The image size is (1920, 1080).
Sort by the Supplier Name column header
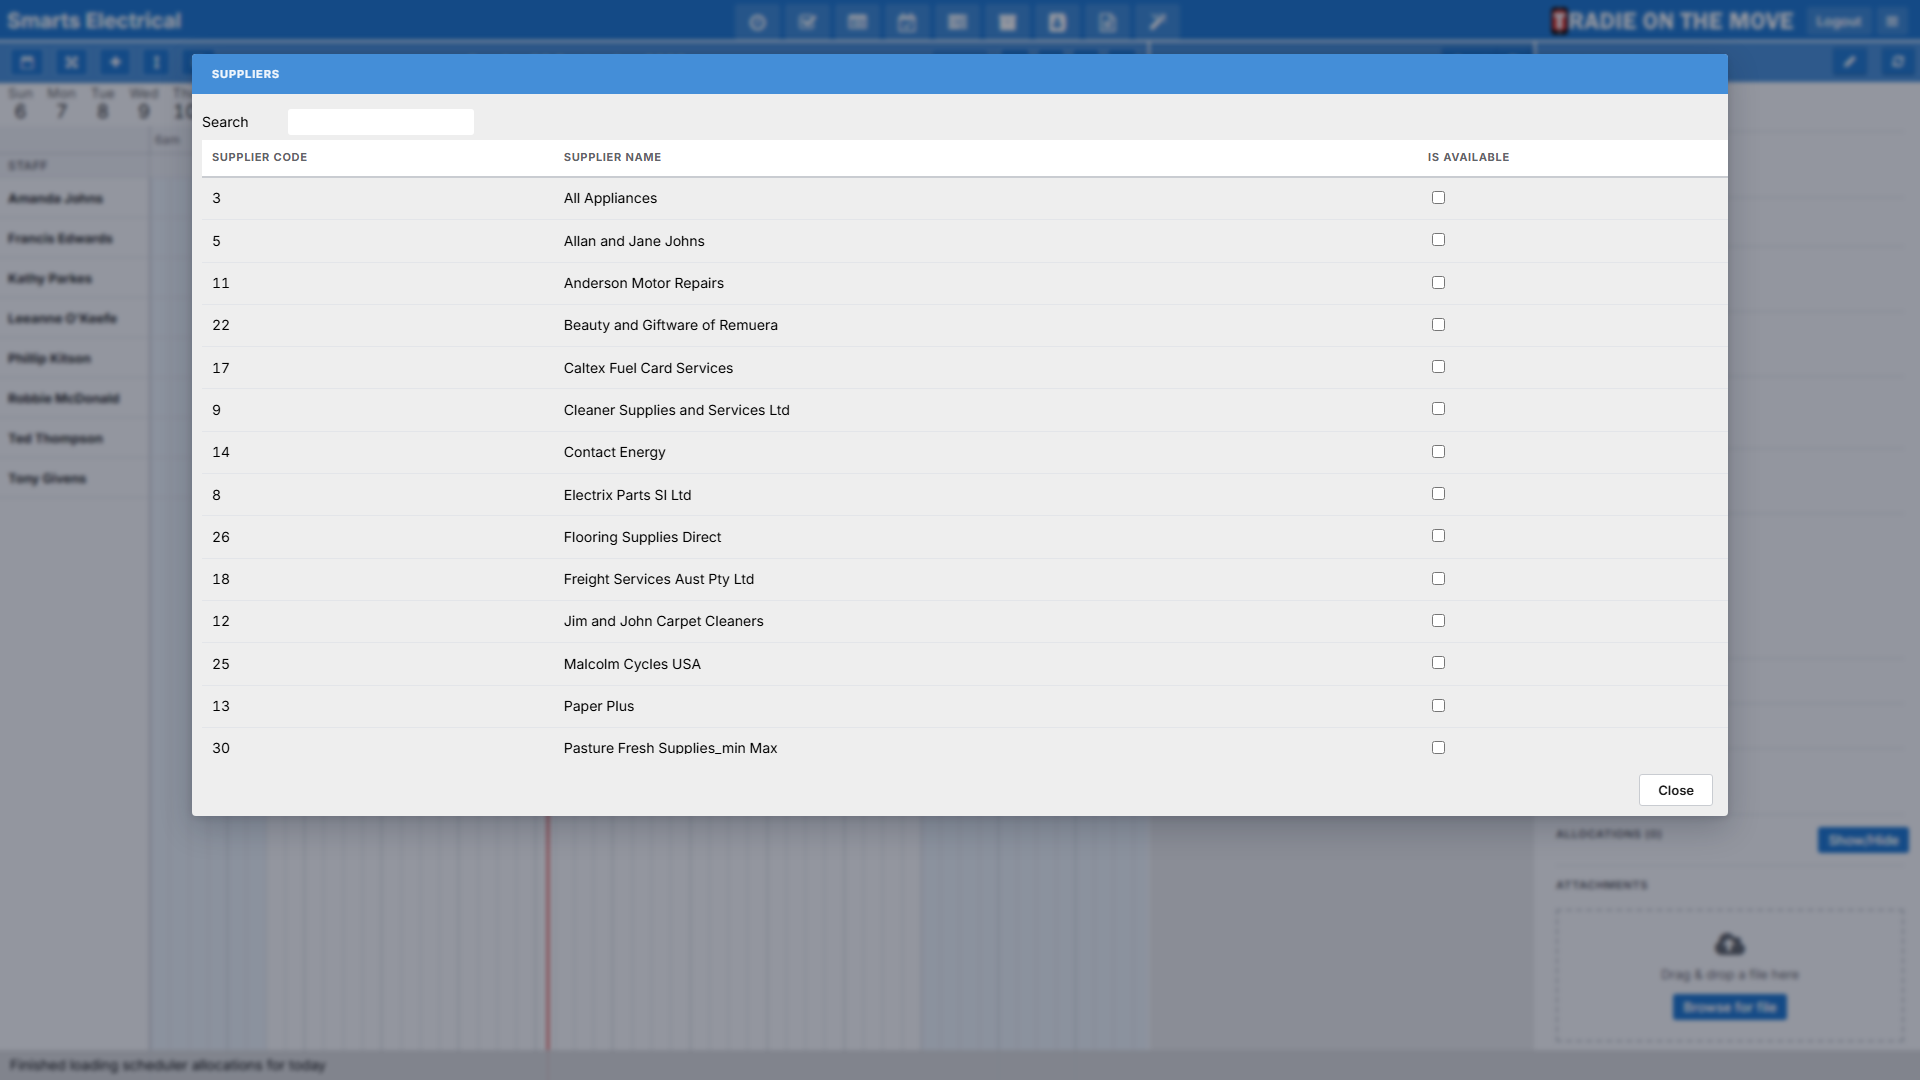click(612, 157)
